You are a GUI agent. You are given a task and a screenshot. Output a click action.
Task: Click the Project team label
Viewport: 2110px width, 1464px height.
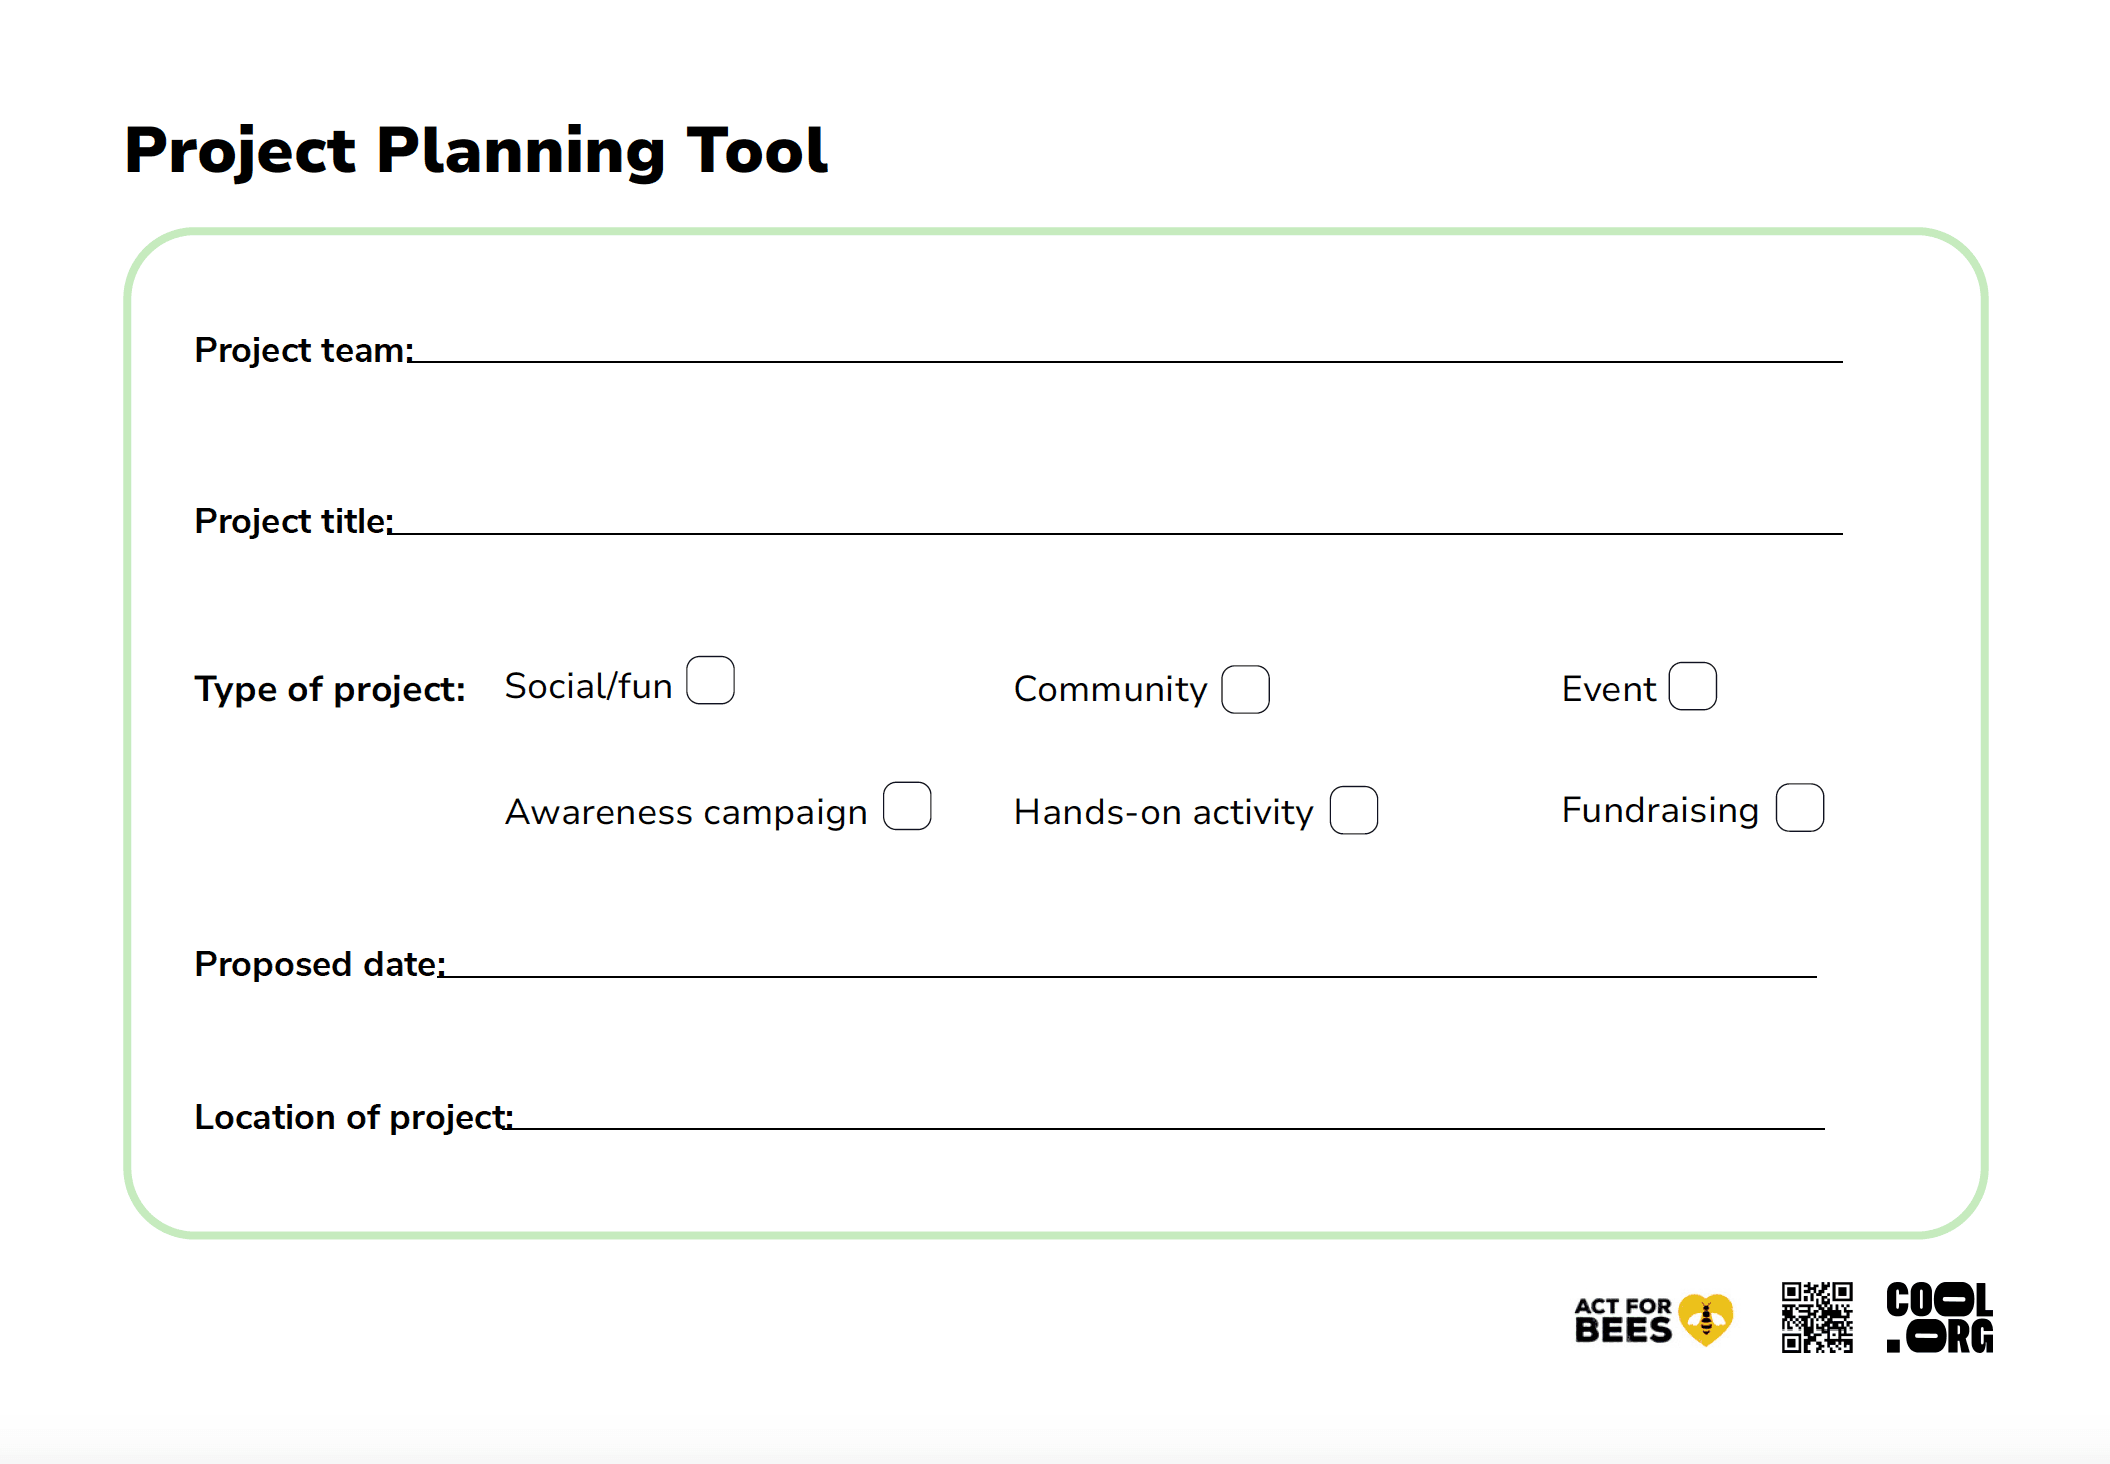(302, 350)
